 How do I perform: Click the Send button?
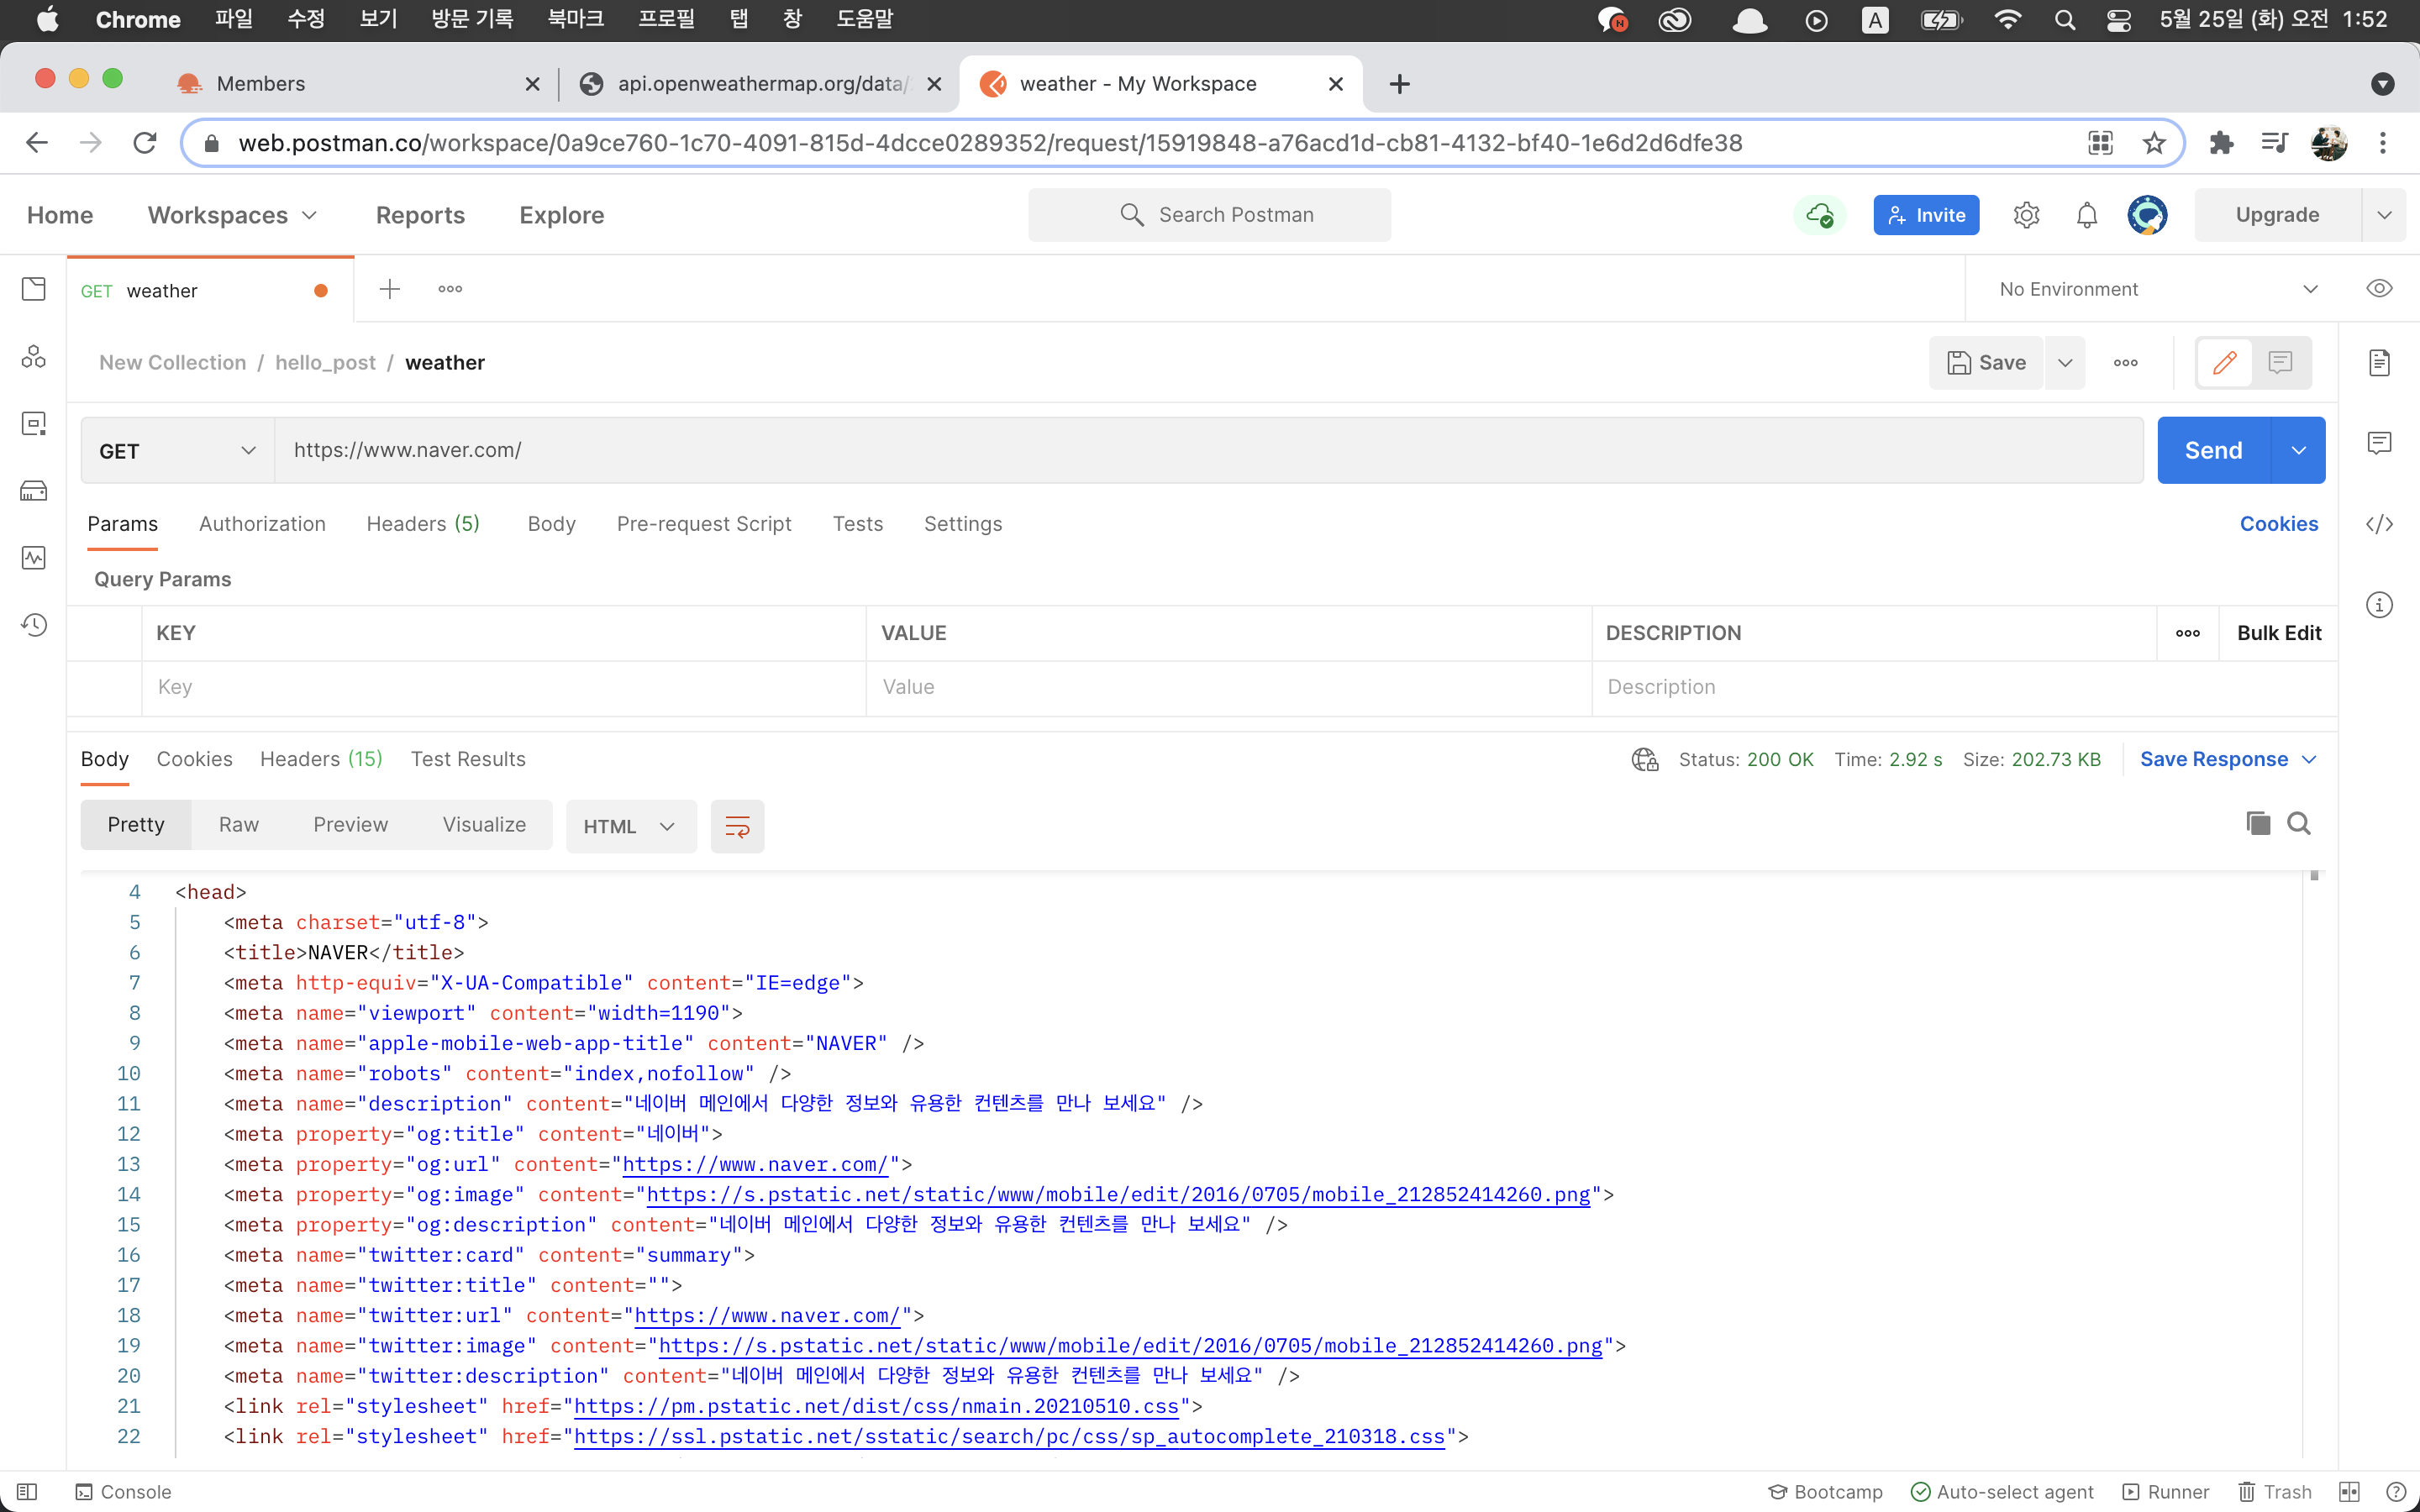coord(2213,451)
